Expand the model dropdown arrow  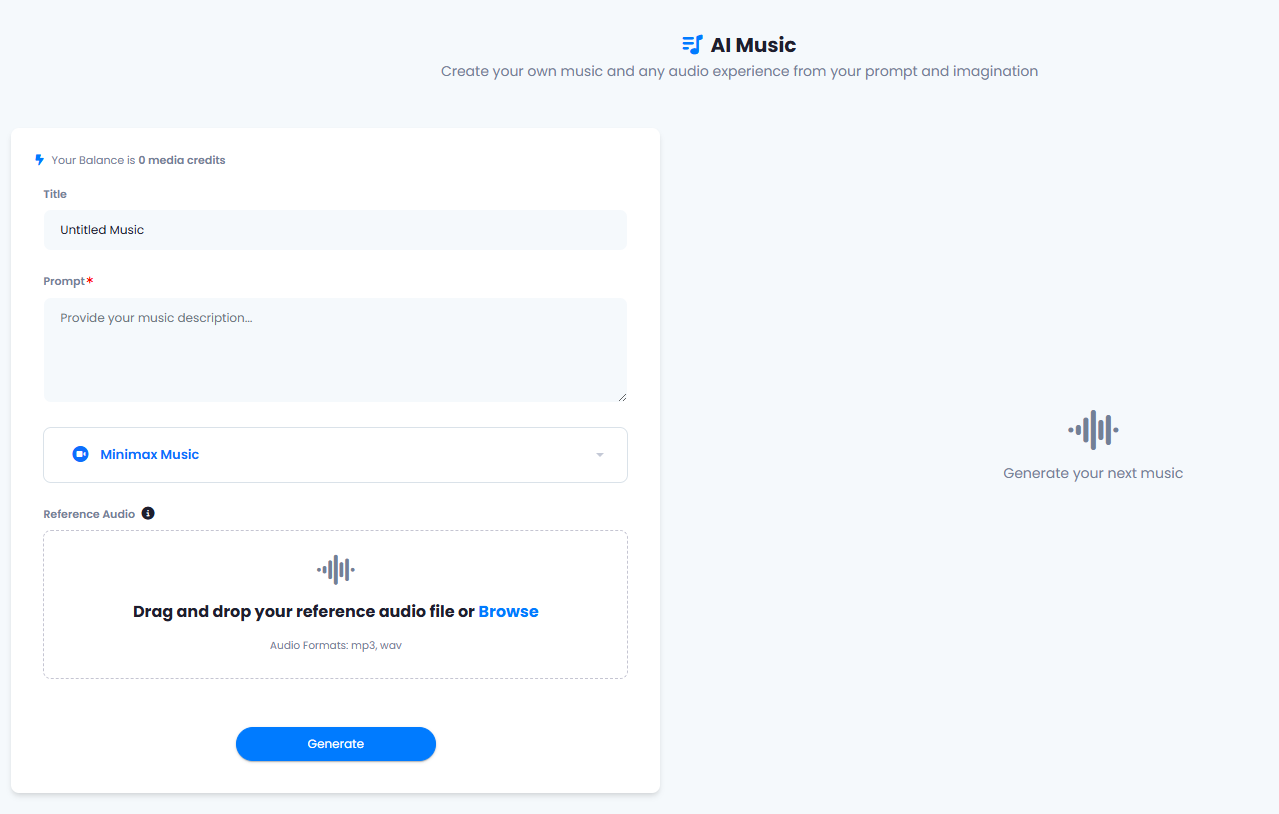point(600,455)
